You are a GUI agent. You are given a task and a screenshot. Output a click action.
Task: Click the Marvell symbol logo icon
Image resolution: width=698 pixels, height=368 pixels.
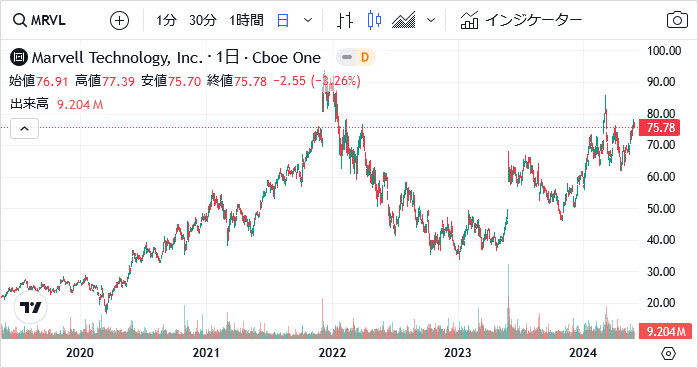coord(19,57)
